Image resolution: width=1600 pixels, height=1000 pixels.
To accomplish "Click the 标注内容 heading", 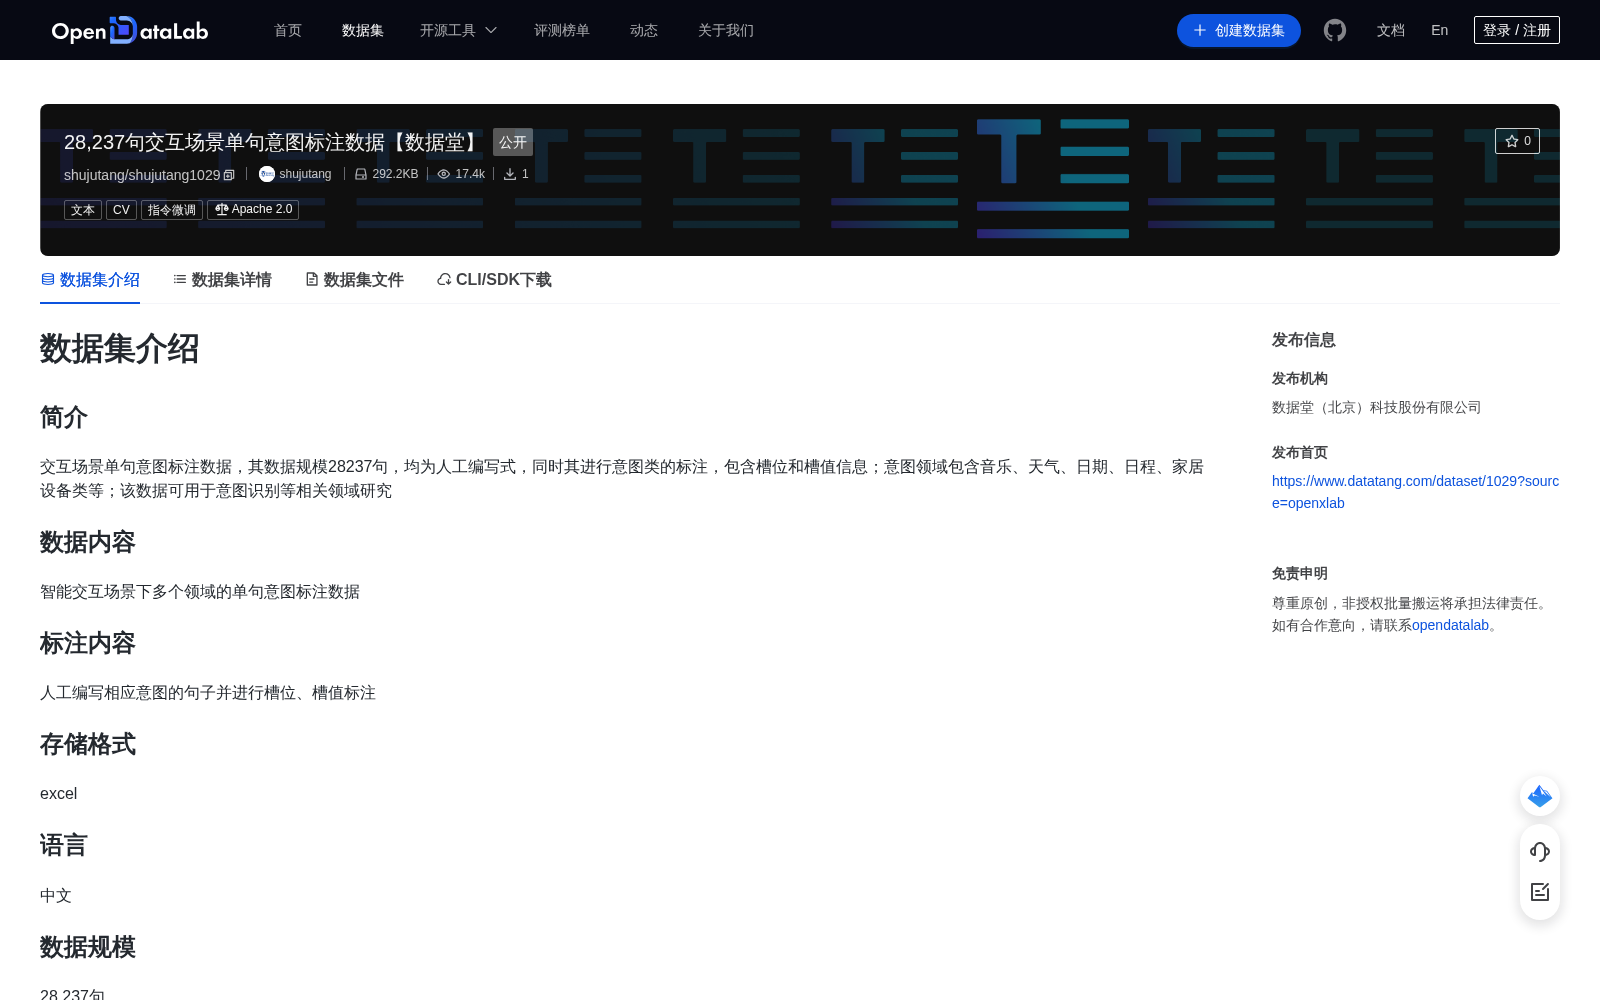I will pyautogui.click(x=88, y=643).
